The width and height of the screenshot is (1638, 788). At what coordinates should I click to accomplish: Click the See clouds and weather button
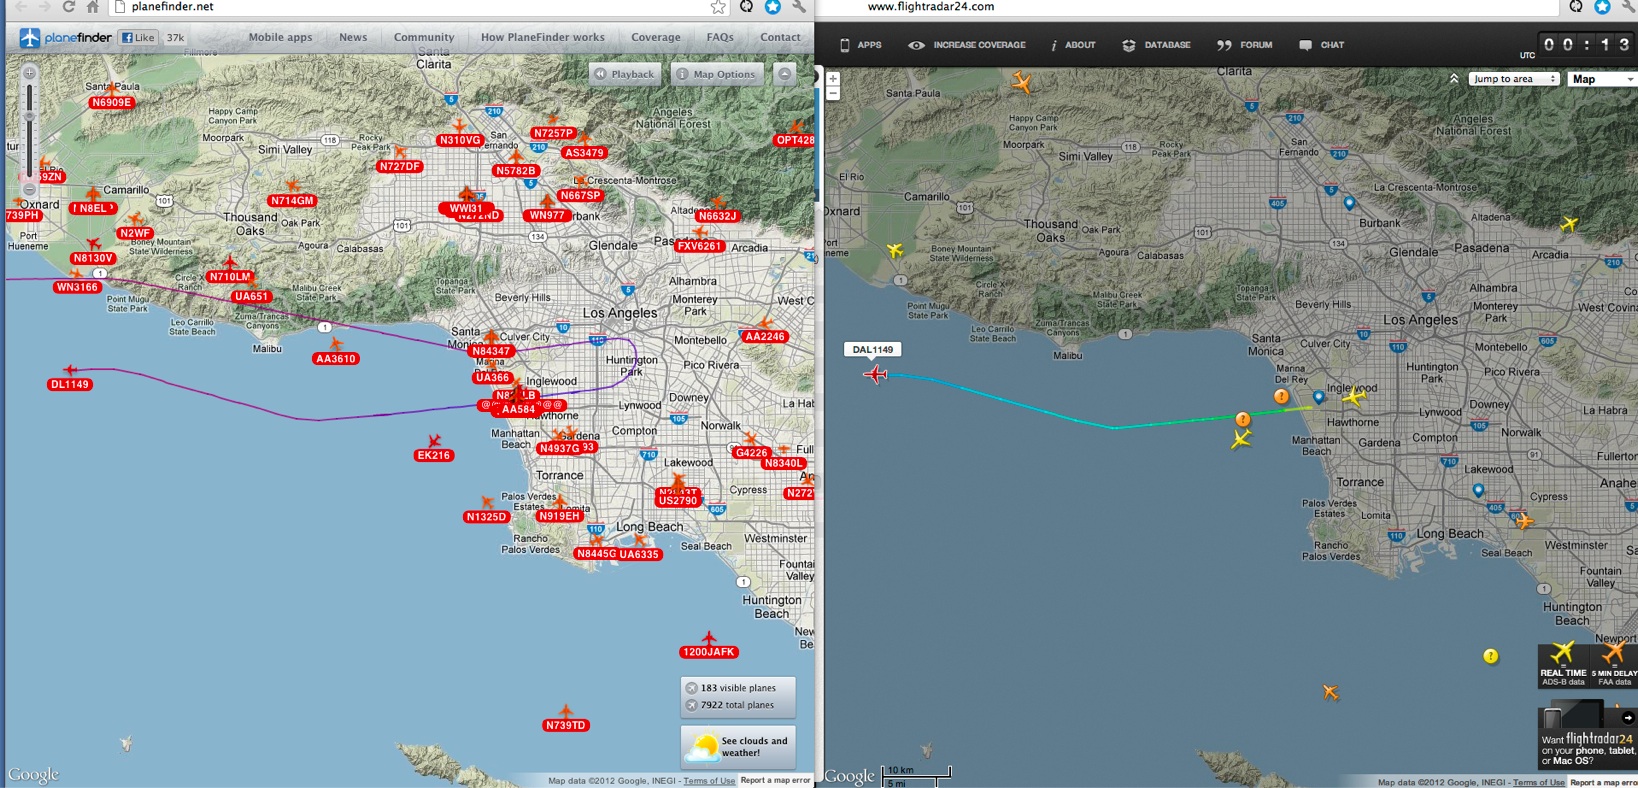pos(738,746)
